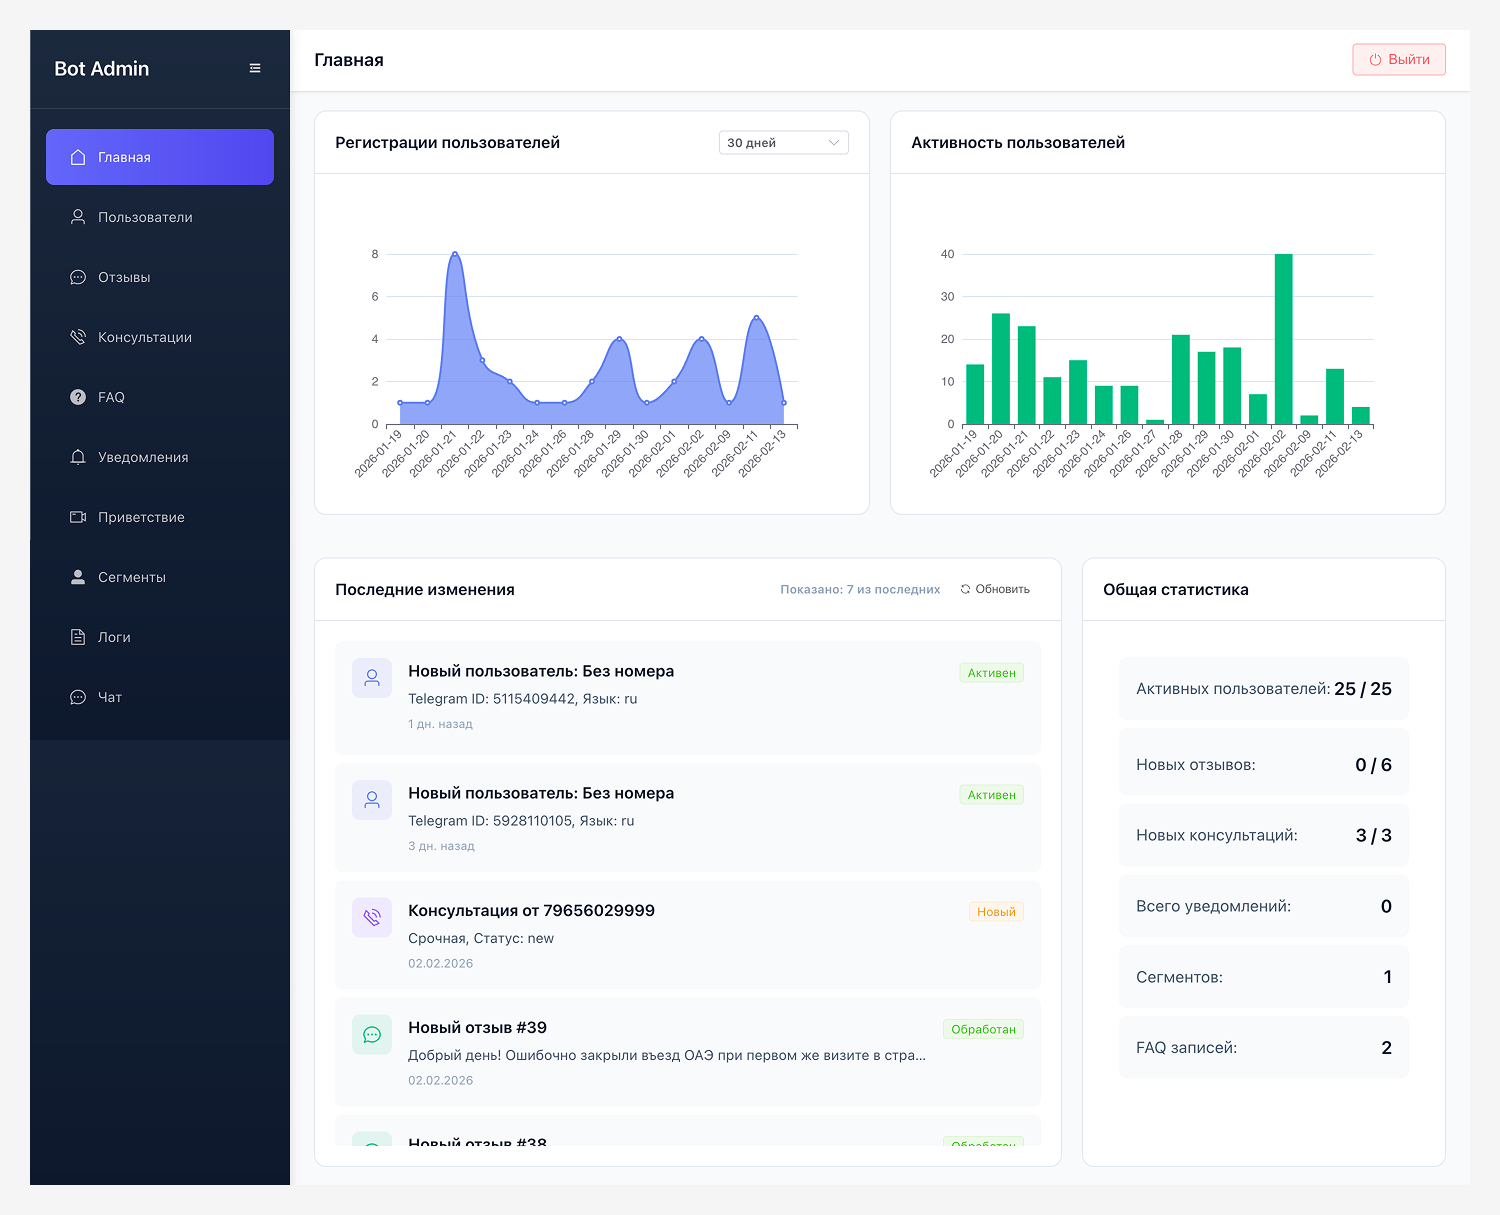
Task: Open the Чат menu item
Action: click(110, 697)
